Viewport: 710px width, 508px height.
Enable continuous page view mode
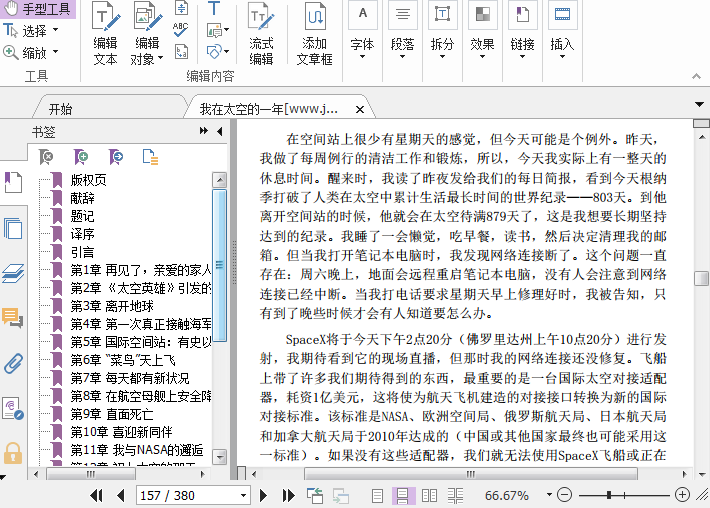(x=403, y=495)
